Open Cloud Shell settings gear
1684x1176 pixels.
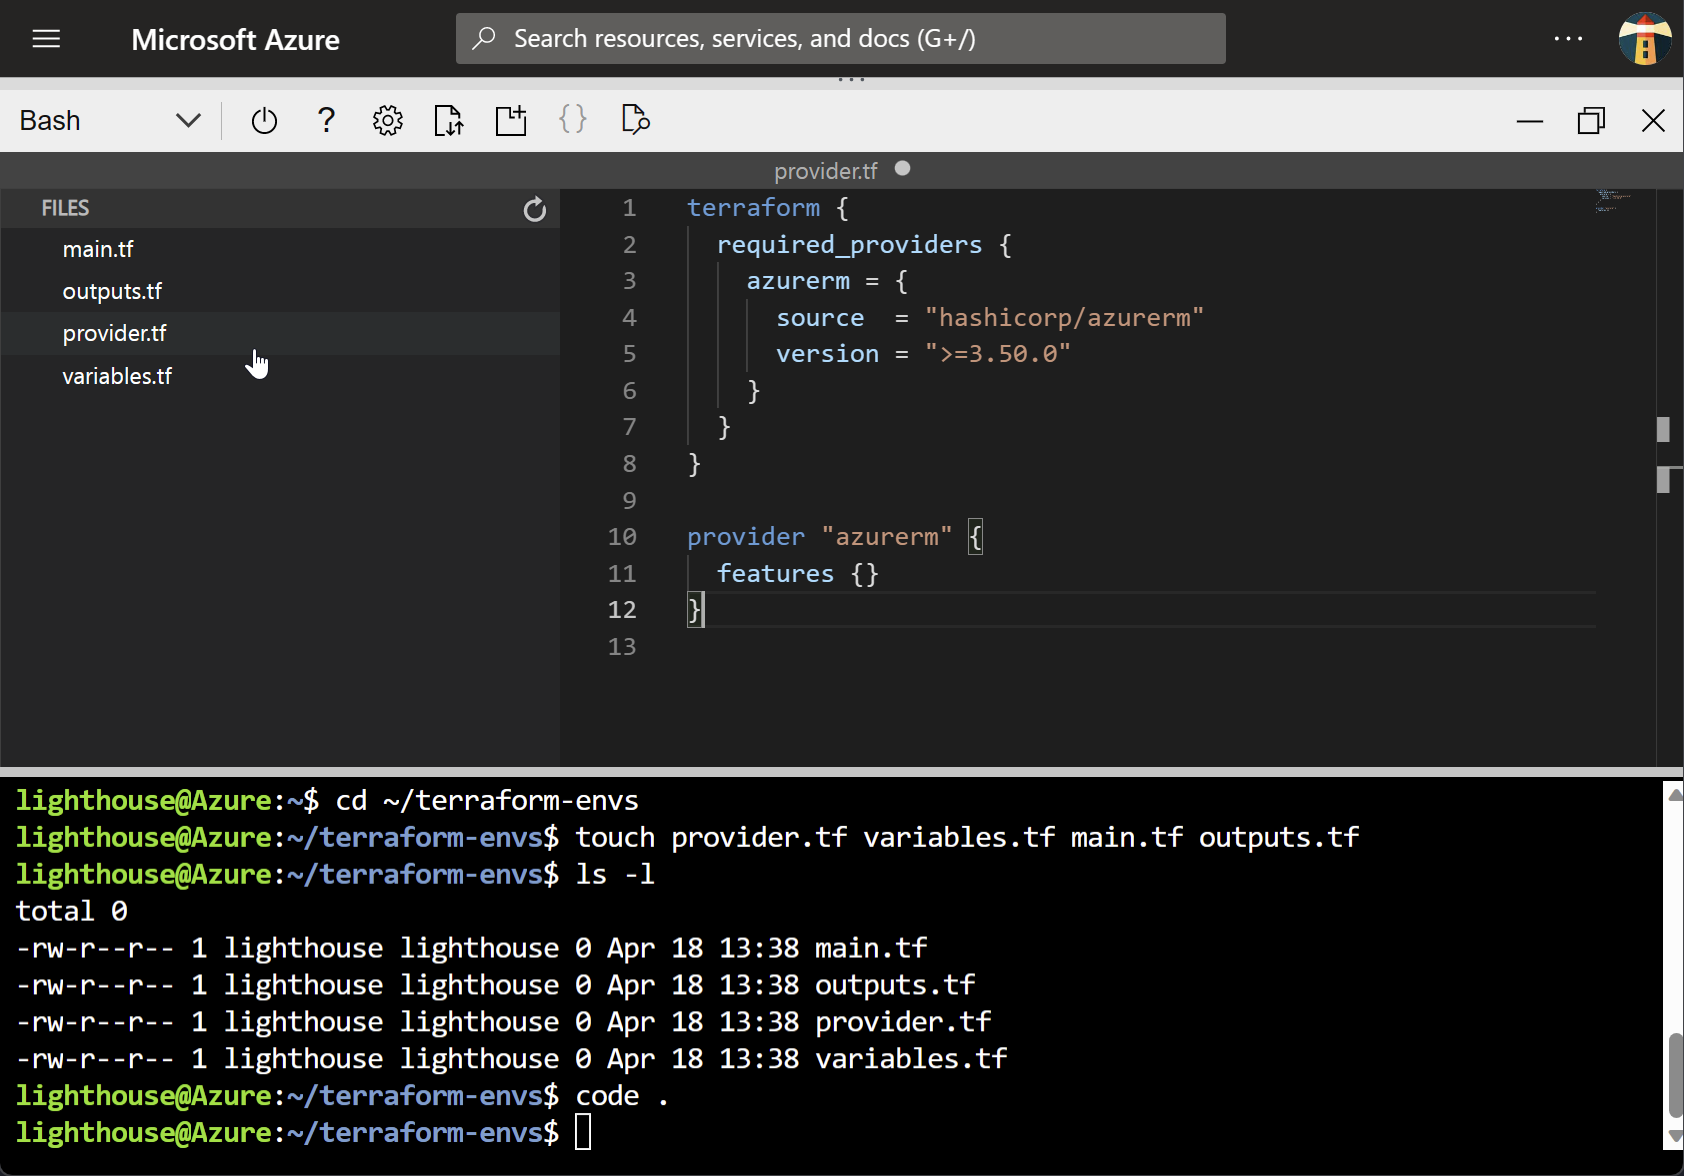coord(388,121)
